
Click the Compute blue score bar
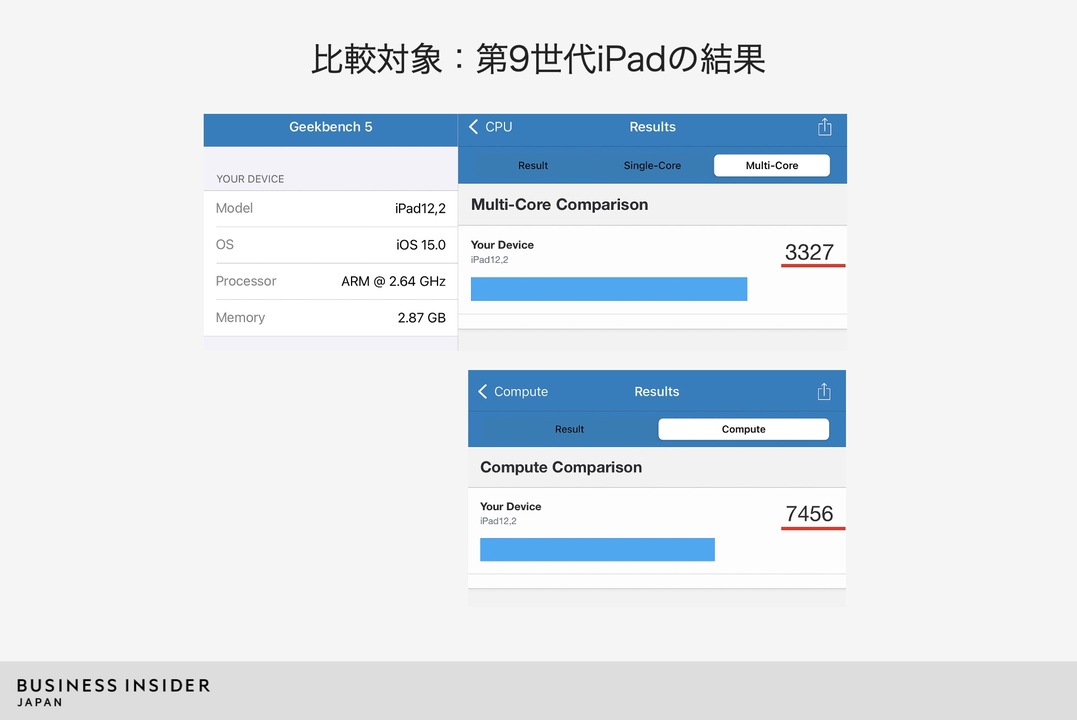tap(597, 550)
